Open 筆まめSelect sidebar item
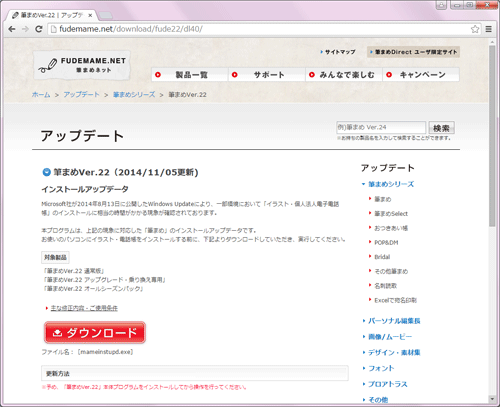Viewport: 500px width, 407px height. pyautogui.click(x=391, y=214)
